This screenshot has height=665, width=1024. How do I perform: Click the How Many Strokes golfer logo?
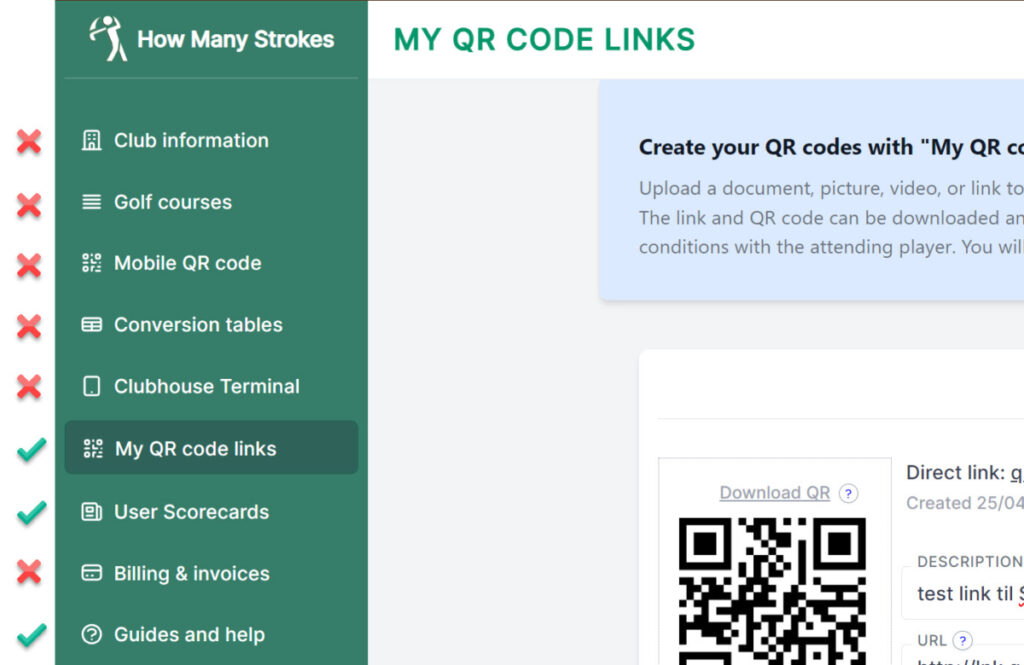point(108,39)
